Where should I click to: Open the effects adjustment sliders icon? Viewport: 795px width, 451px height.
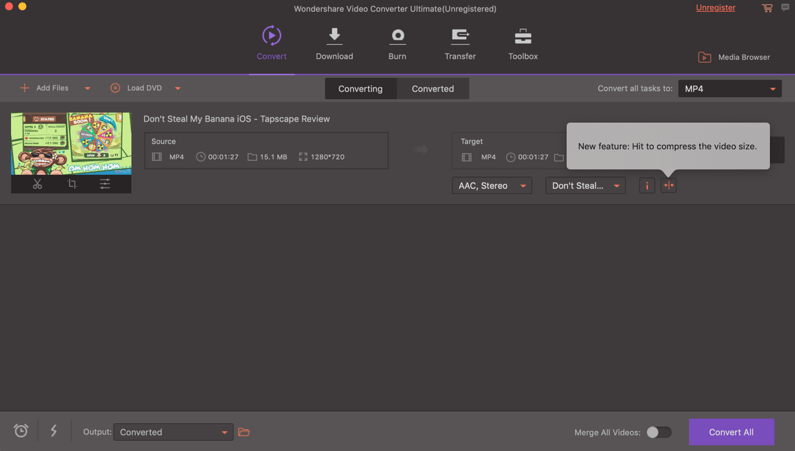click(x=105, y=184)
